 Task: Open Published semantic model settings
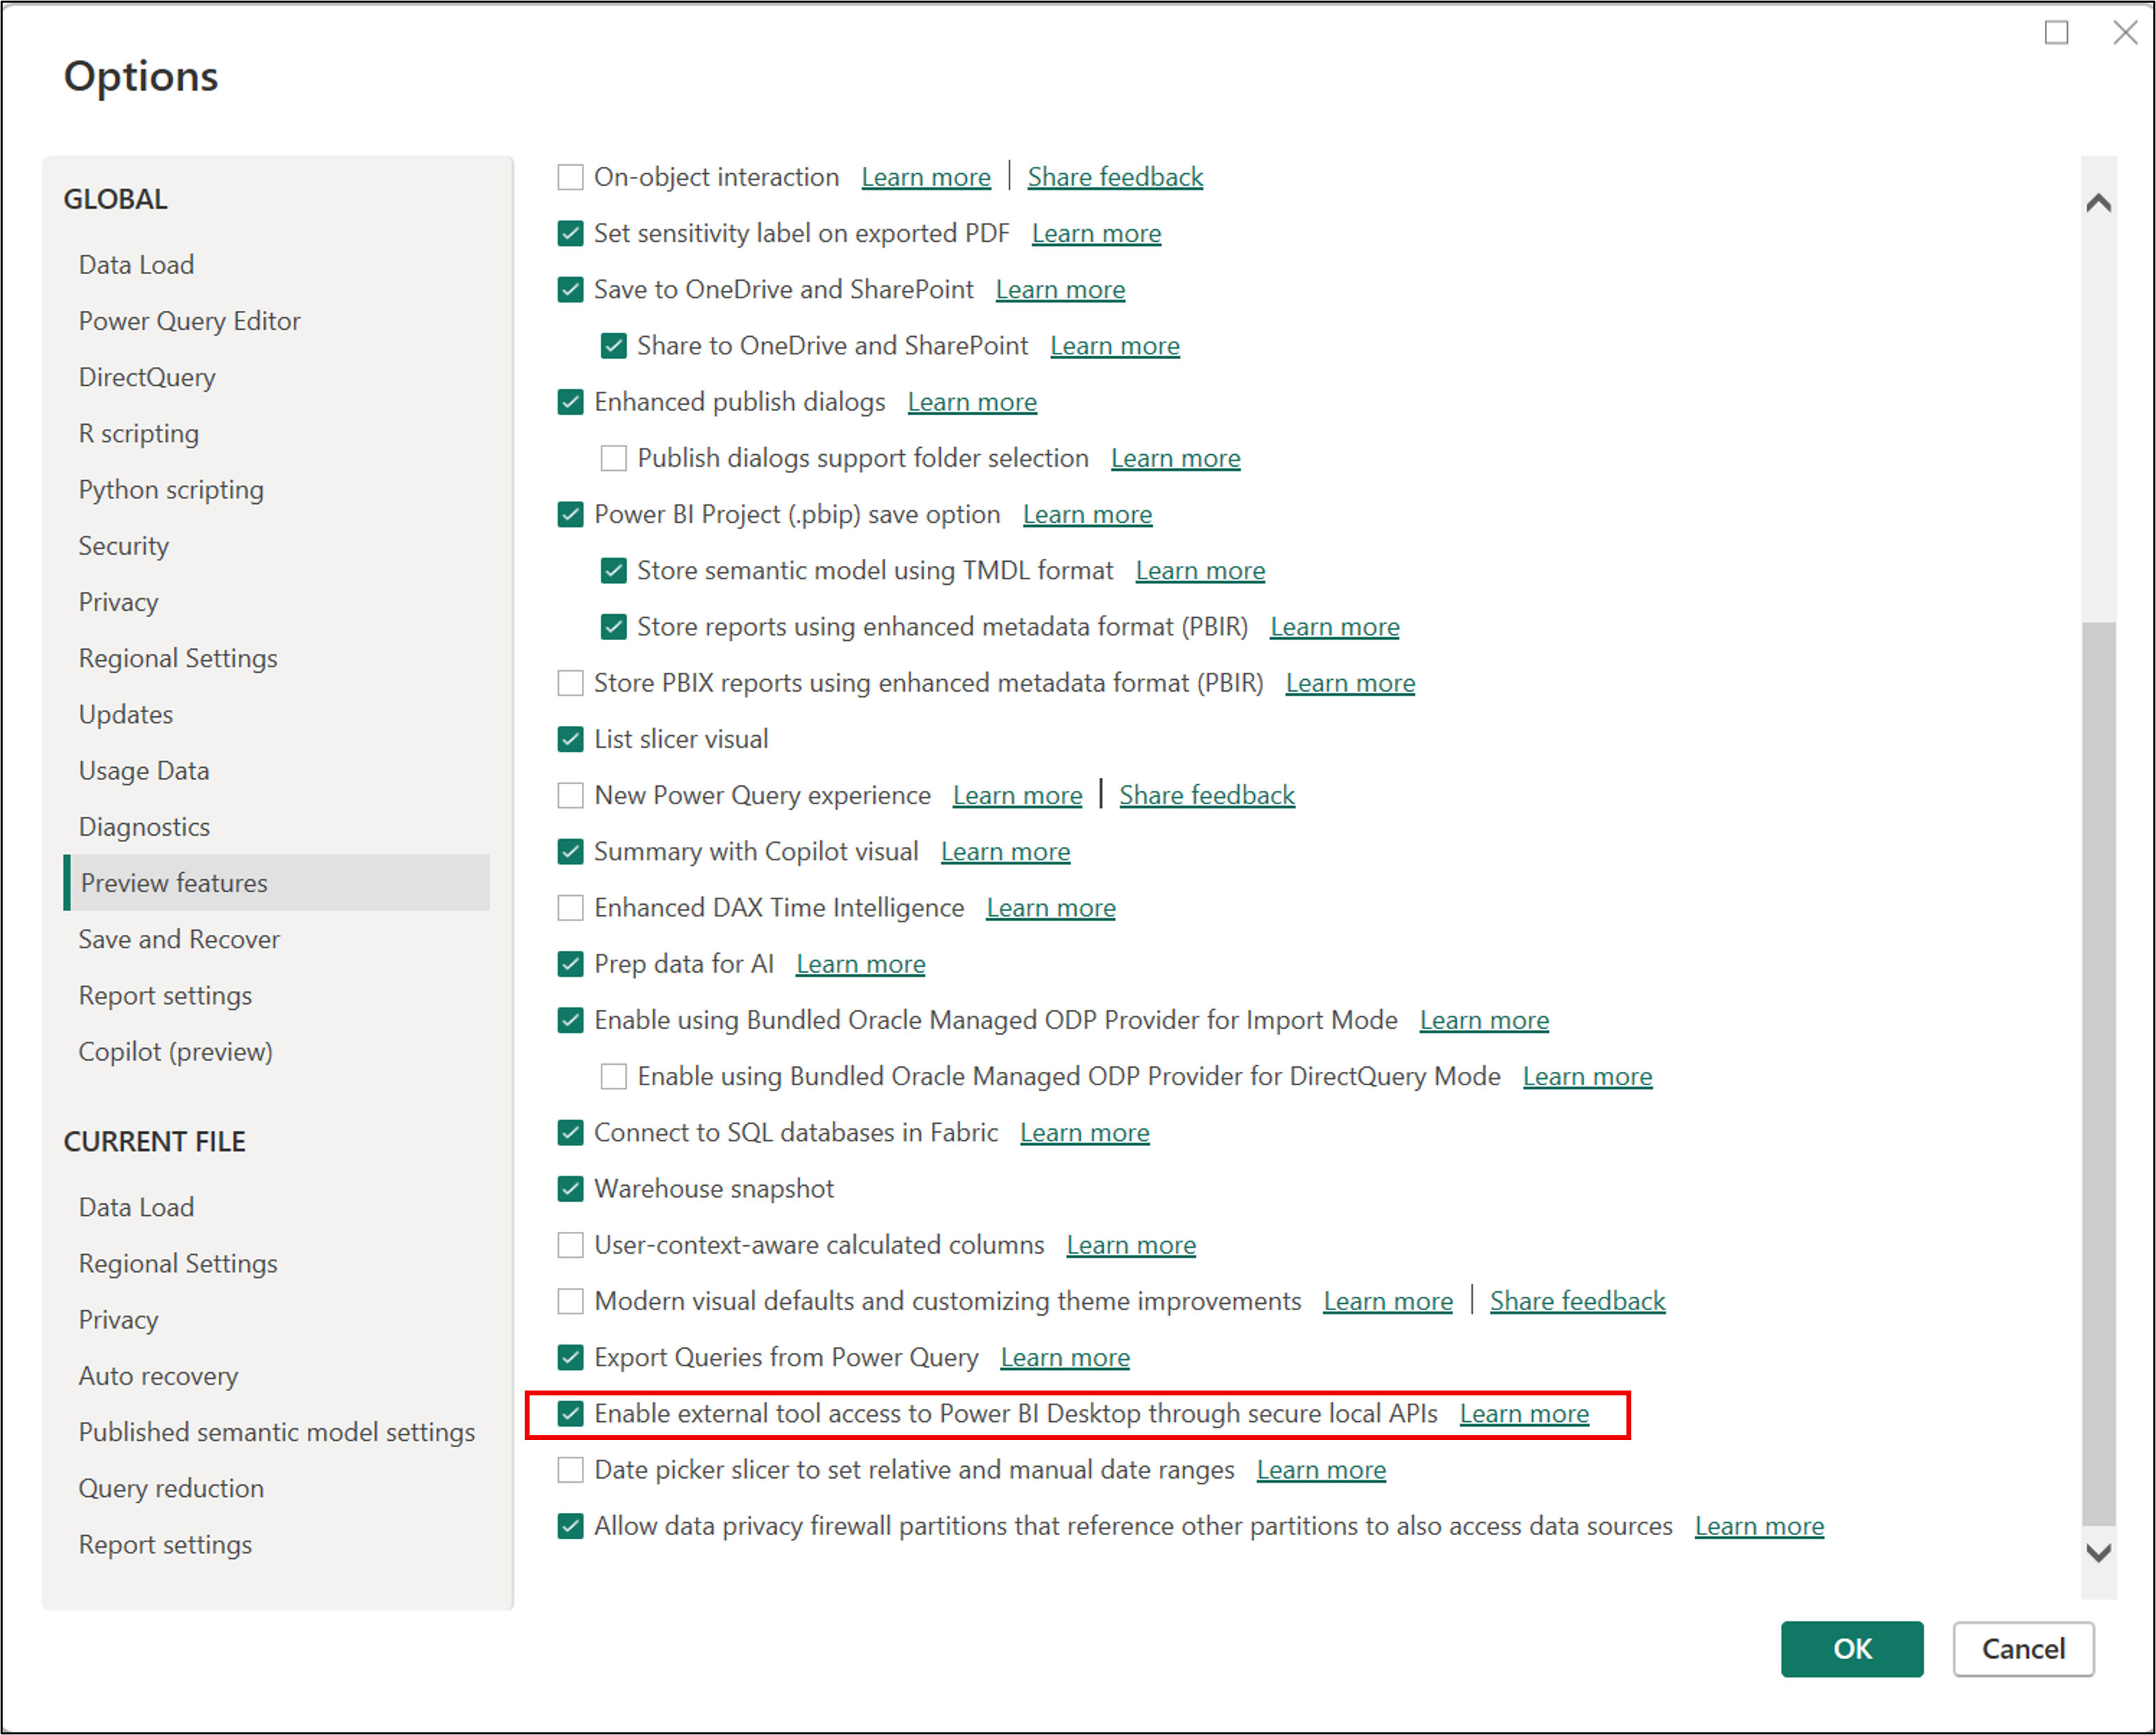click(277, 1432)
